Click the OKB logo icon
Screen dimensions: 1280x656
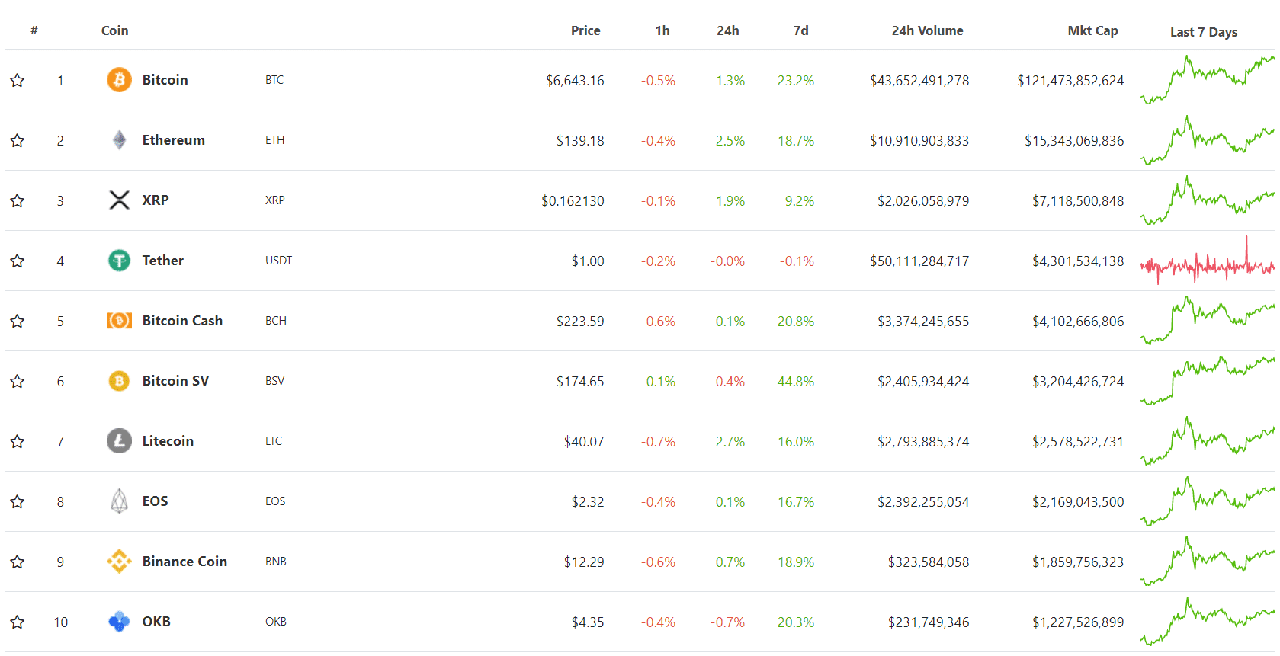[119, 621]
